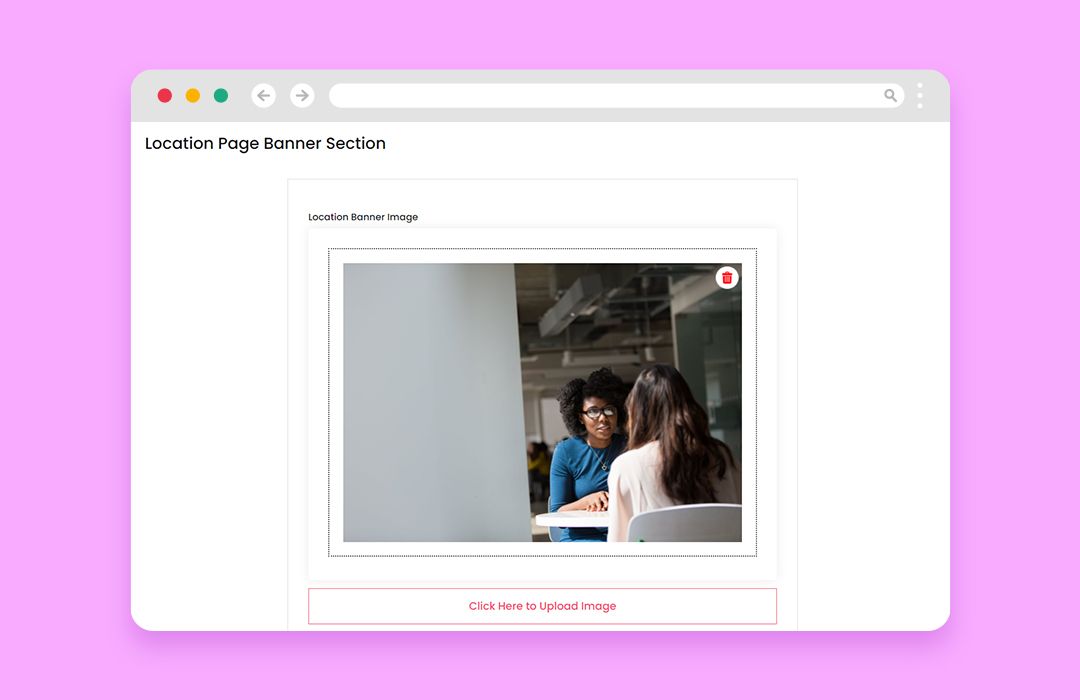Delete the banner image with red trash icon
1080x700 pixels.
point(727,278)
